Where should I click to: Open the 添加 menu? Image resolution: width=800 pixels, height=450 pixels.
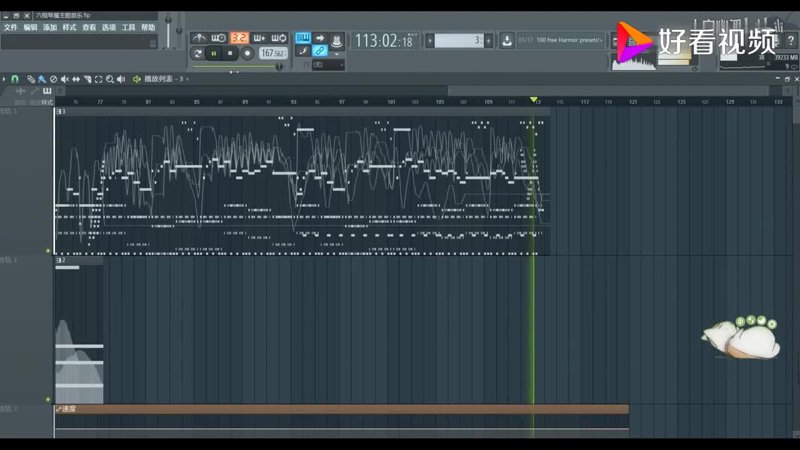tap(49, 28)
